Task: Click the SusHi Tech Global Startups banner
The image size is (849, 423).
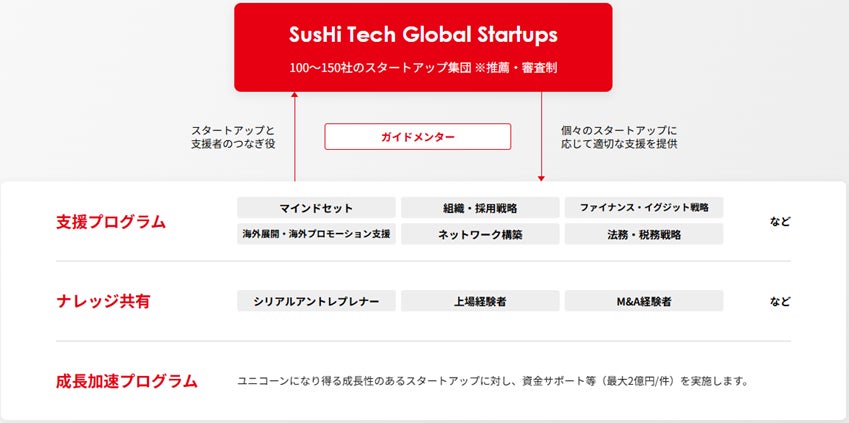Action: (x=423, y=36)
